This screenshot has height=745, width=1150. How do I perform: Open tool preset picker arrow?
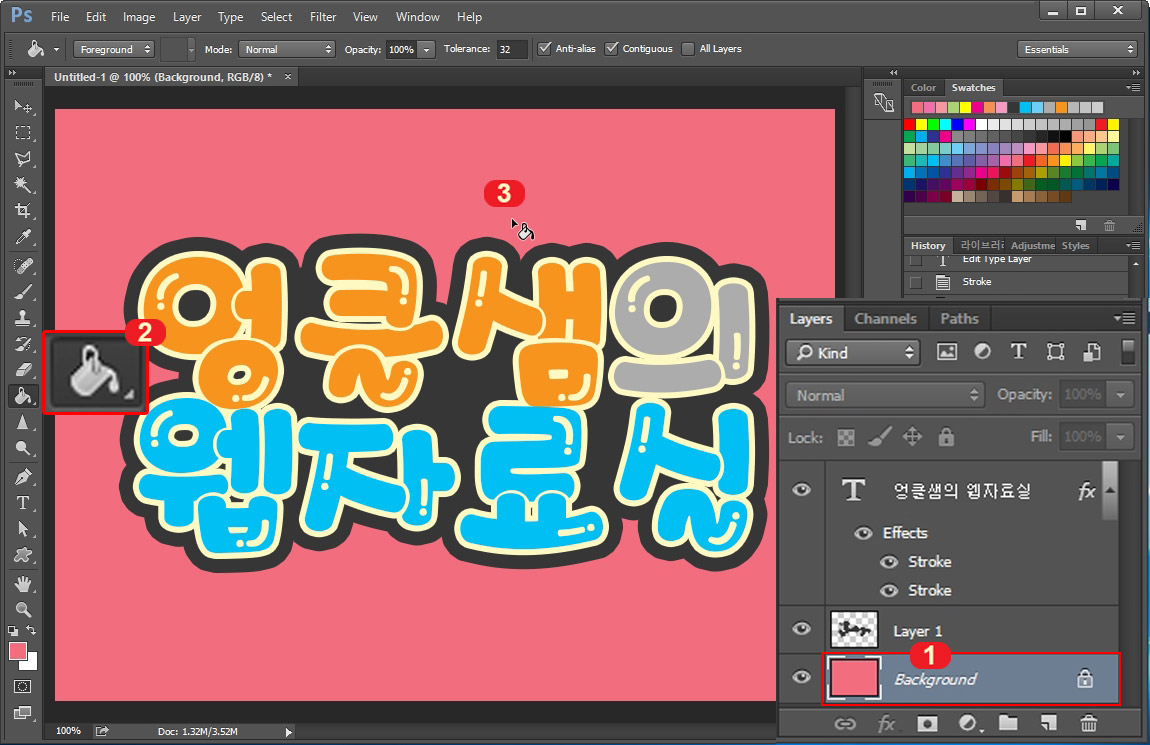pyautogui.click(x=56, y=49)
